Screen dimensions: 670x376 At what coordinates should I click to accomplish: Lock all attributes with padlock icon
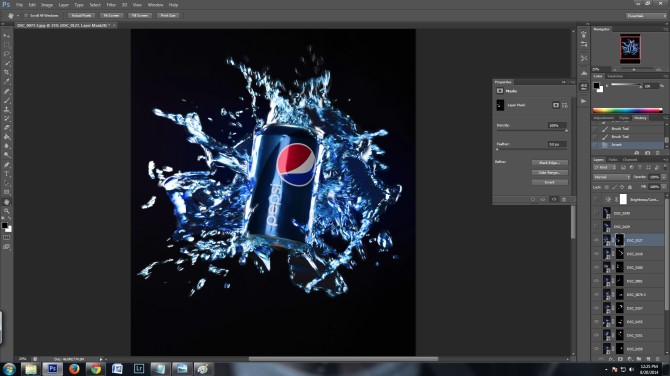click(x=630, y=187)
